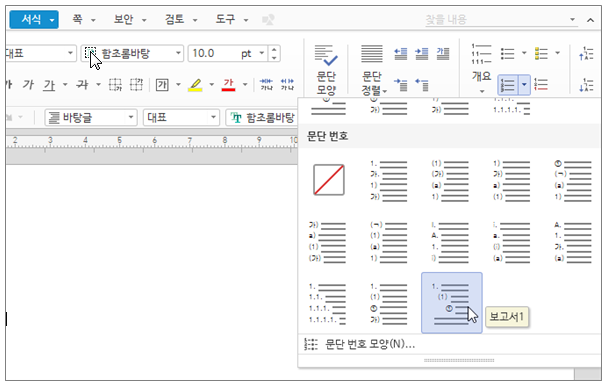Click the narrow letter spacing icon
This screenshot has width=606, height=388.
point(266,84)
